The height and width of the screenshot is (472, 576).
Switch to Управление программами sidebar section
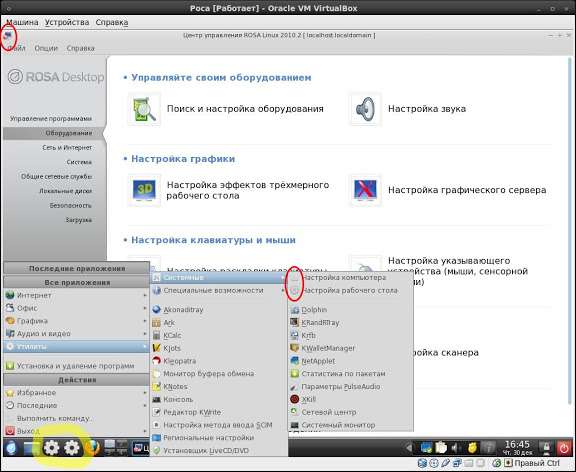tap(51, 119)
